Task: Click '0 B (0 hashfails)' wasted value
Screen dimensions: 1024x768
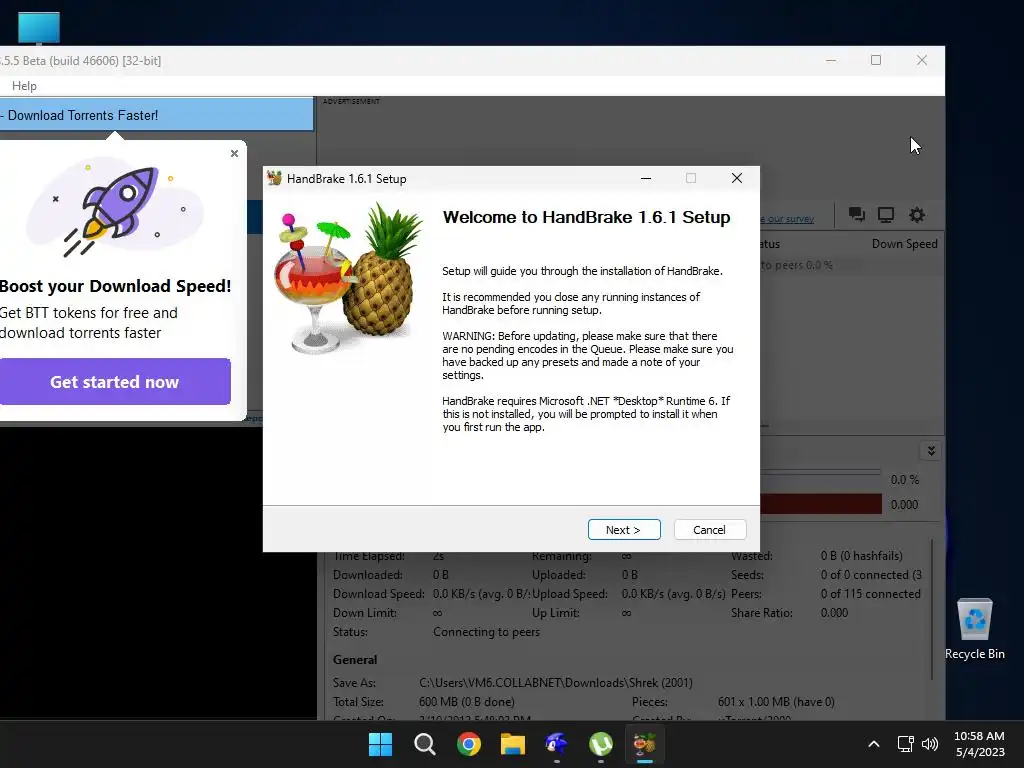Action: [x=861, y=556]
